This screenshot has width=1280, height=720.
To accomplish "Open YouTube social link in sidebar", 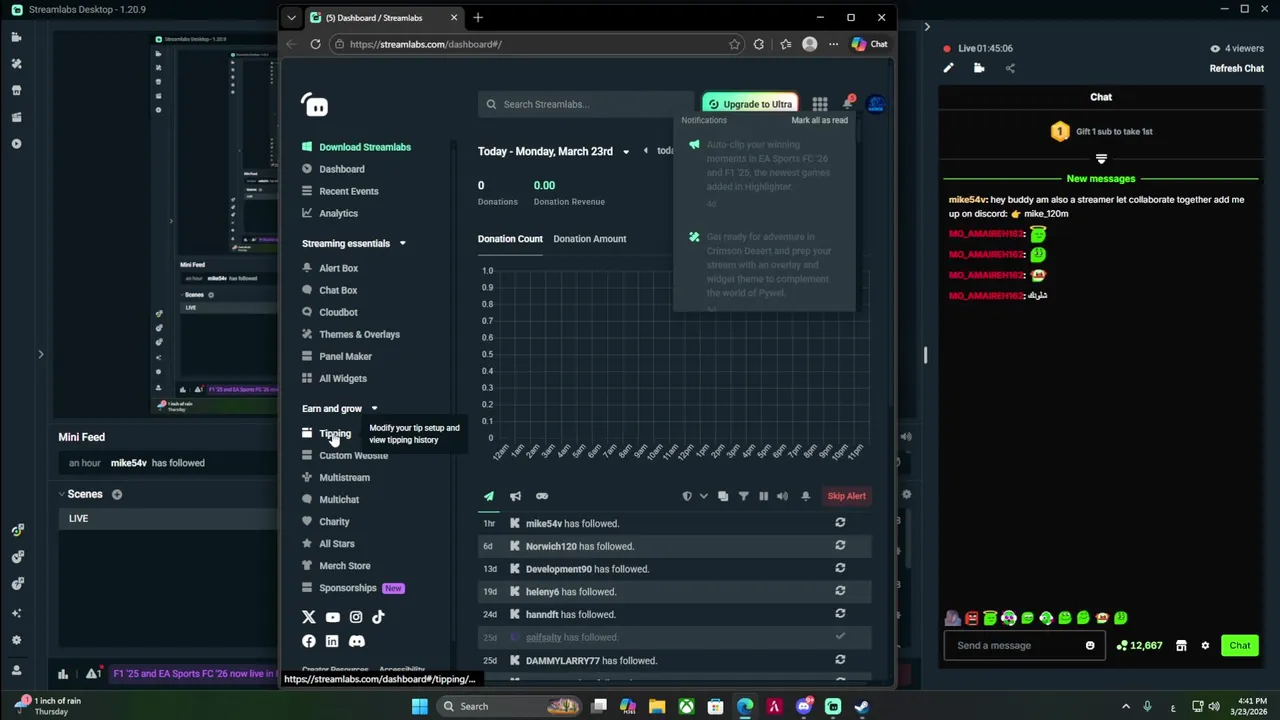I will pyautogui.click(x=332, y=618).
